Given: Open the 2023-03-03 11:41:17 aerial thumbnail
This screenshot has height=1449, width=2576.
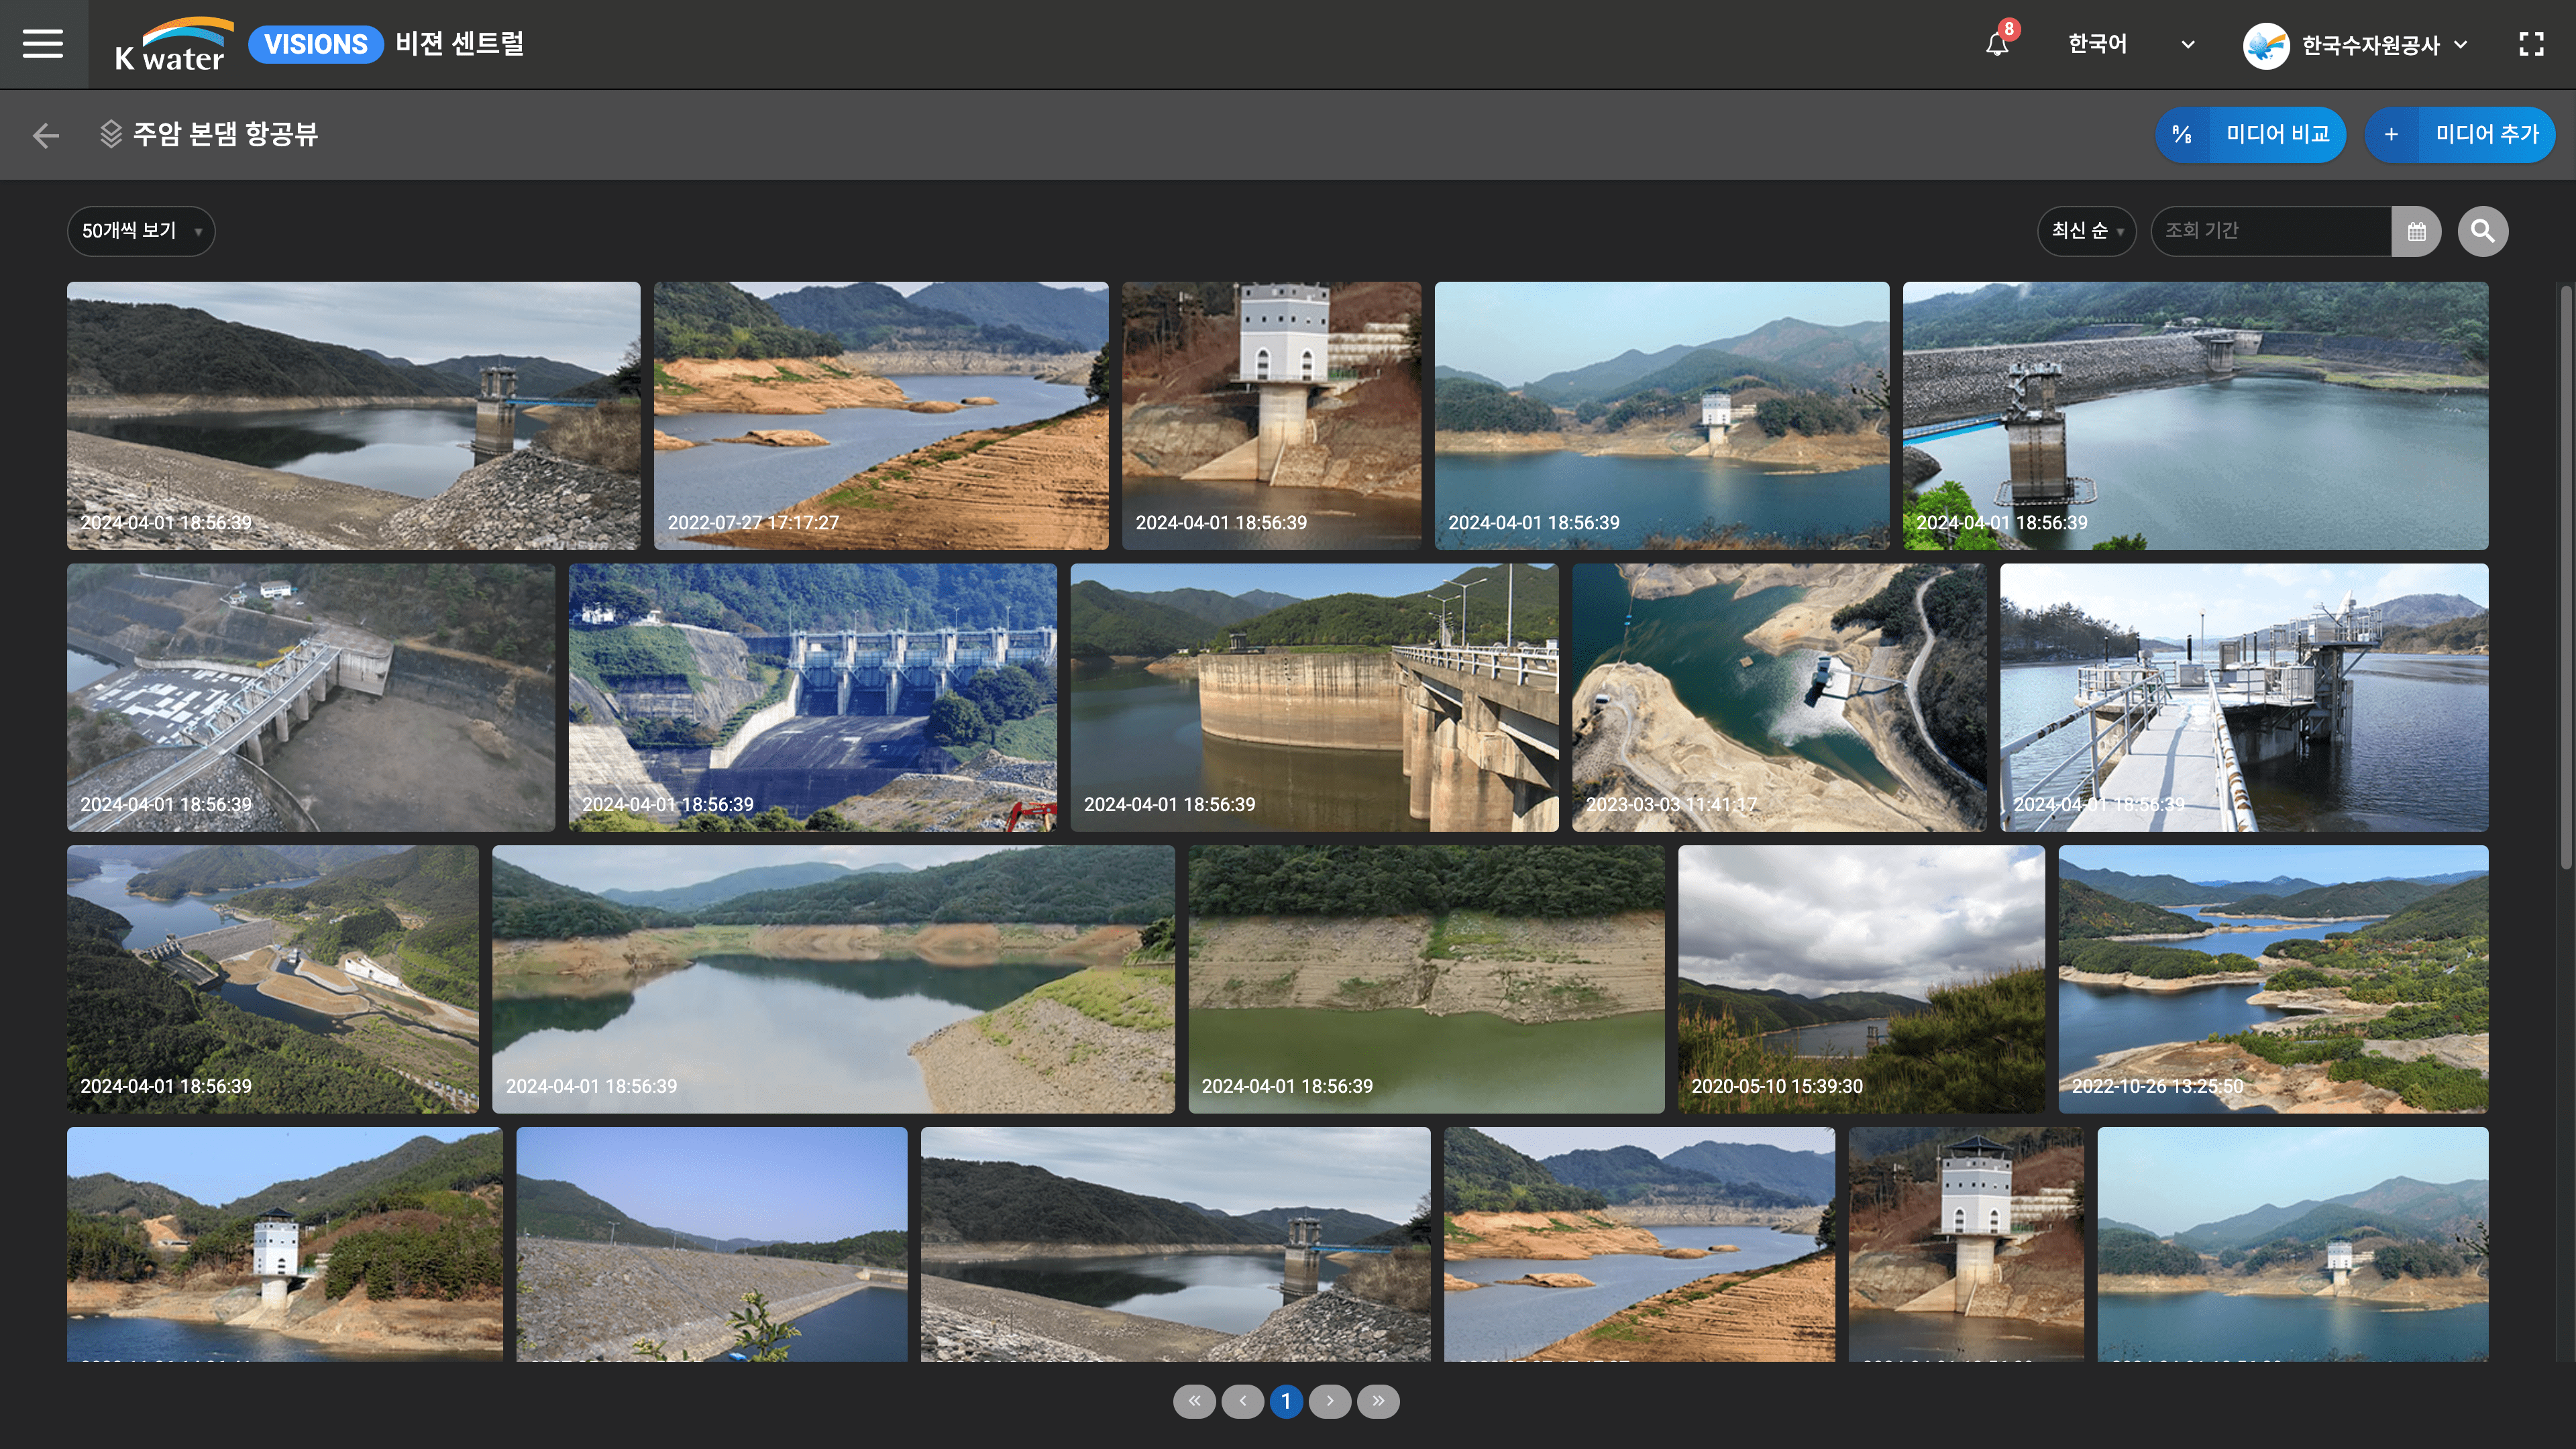Looking at the screenshot, I should (x=1778, y=697).
